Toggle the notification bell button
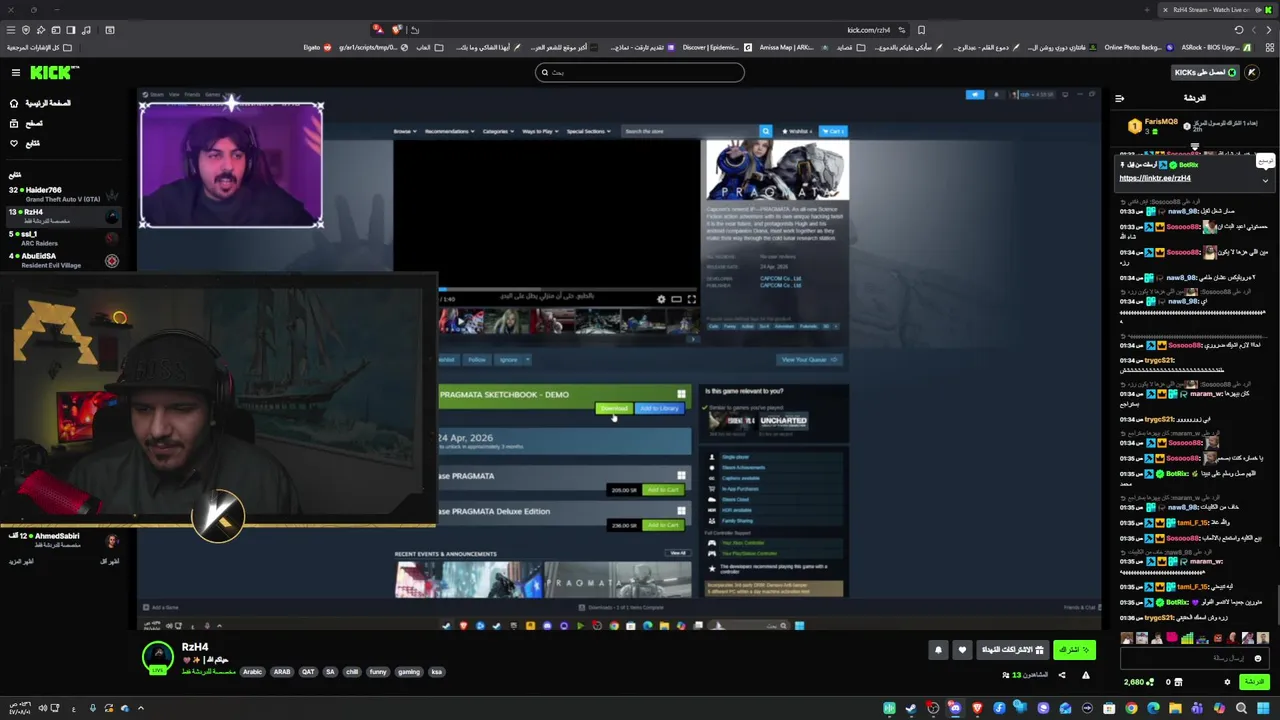The width and height of the screenshot is (1280, 720). (938, 650)
